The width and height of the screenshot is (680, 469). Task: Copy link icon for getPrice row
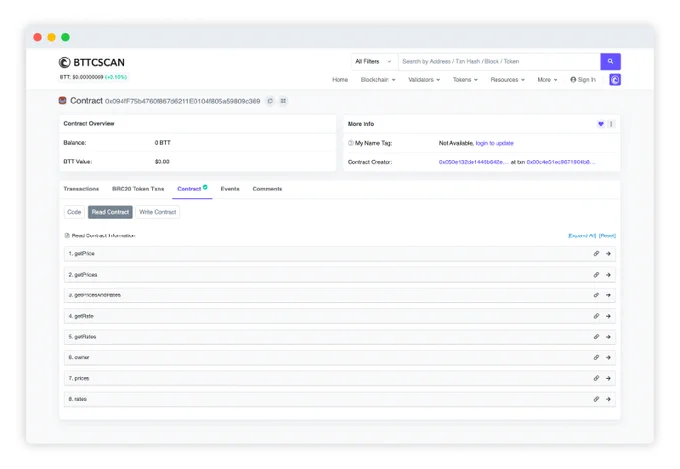click(596, 254)
